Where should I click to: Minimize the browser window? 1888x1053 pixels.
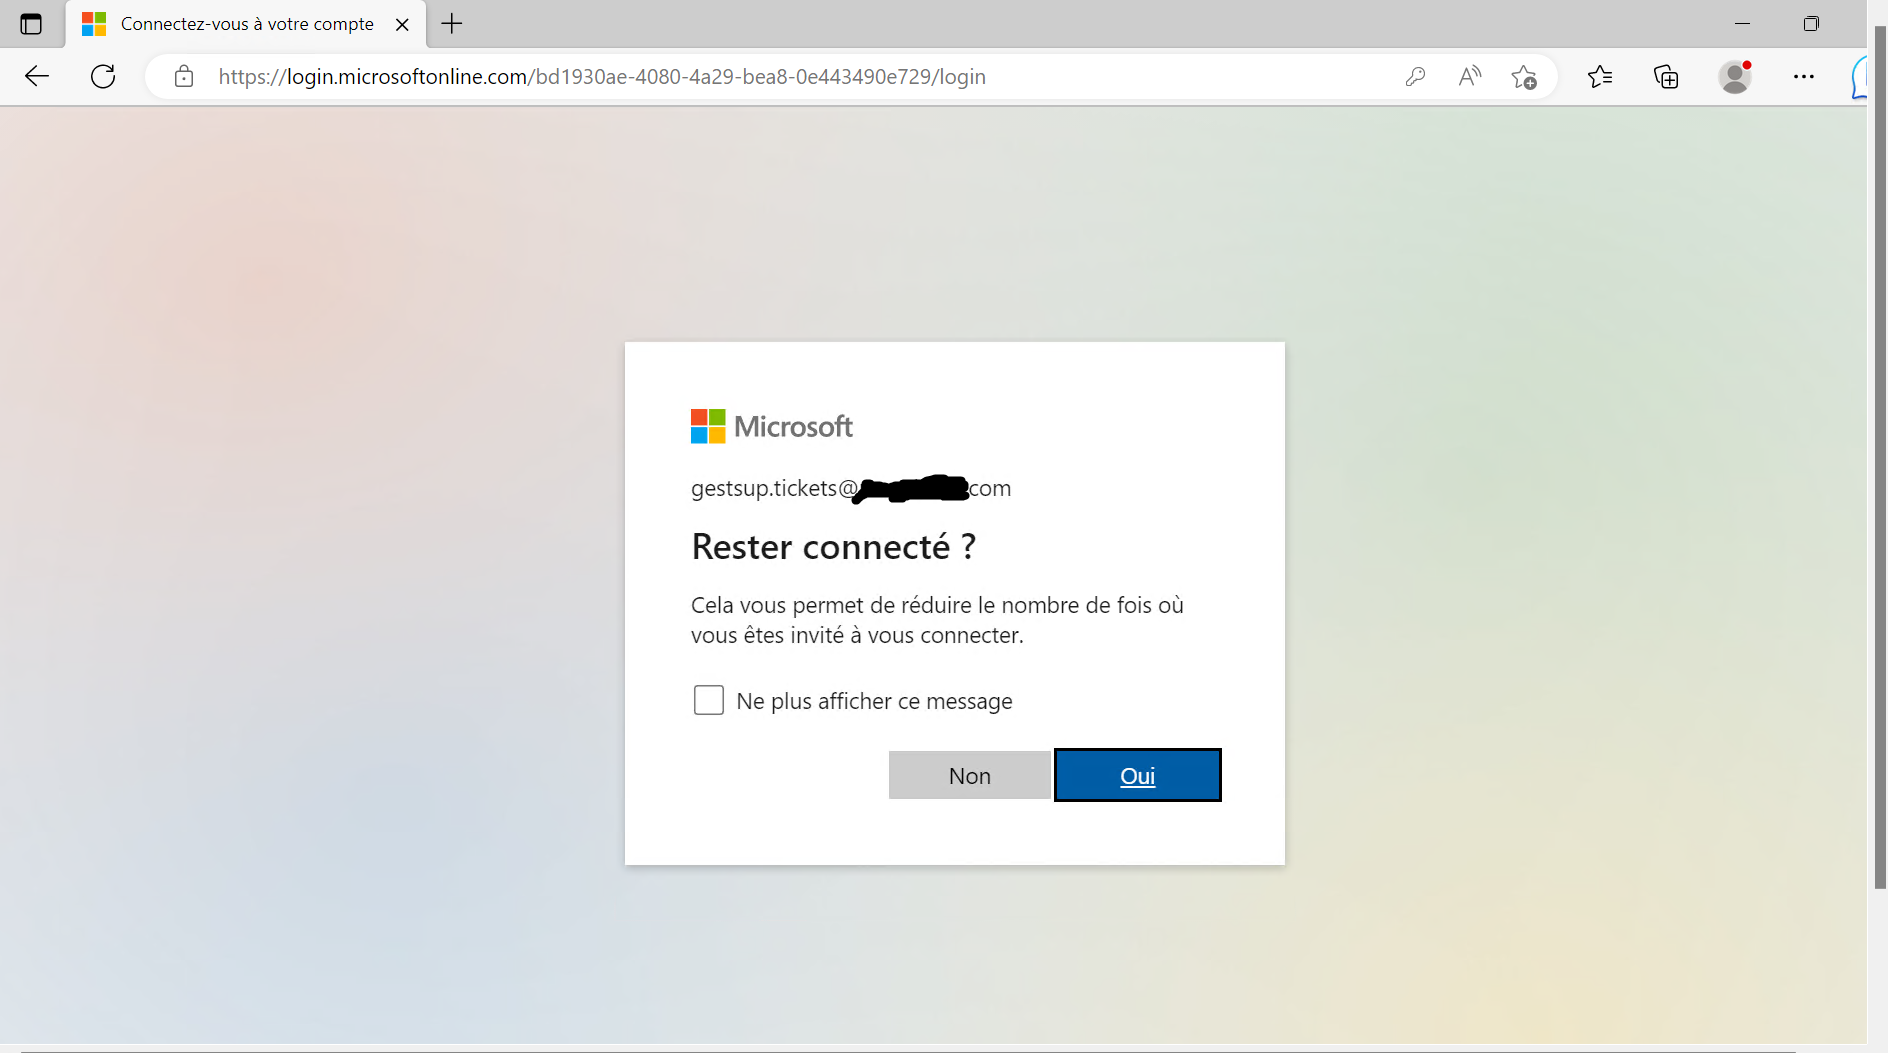coord(1742,24)
